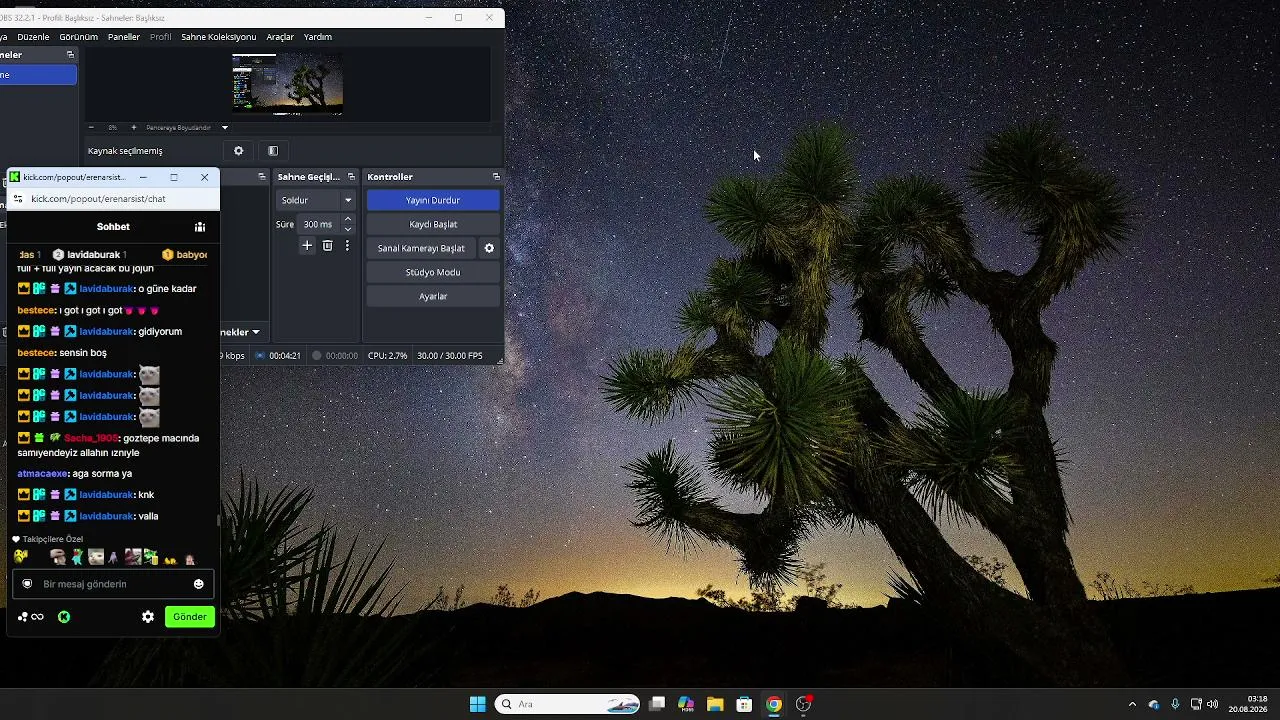Undock the Kontroller panel
1280x720 pixels.
[496, 177]
